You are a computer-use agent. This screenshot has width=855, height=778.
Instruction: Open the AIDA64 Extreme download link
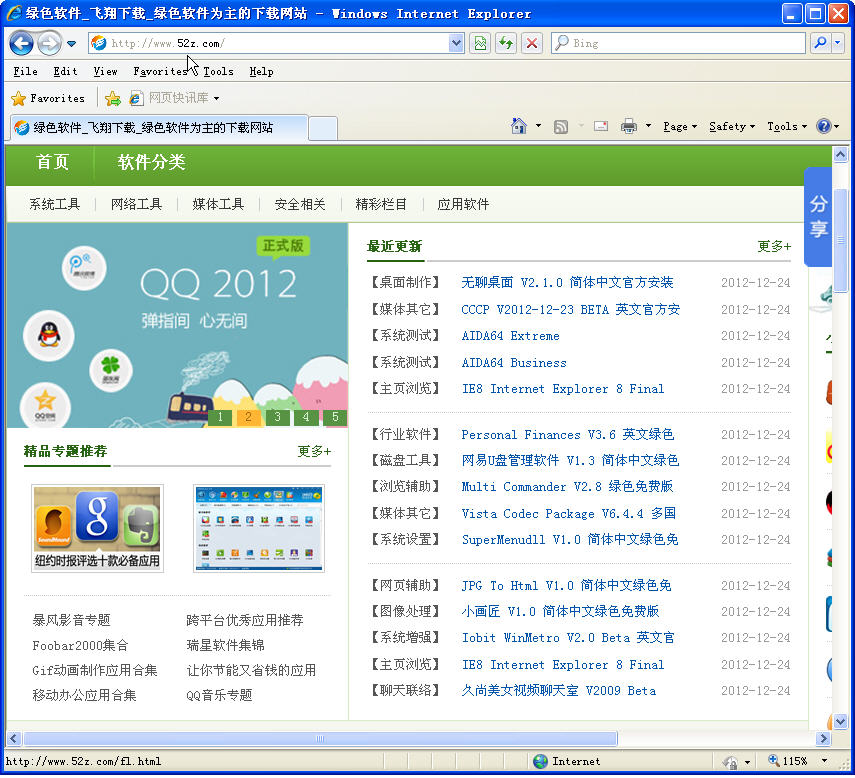[x=510, y=336]
